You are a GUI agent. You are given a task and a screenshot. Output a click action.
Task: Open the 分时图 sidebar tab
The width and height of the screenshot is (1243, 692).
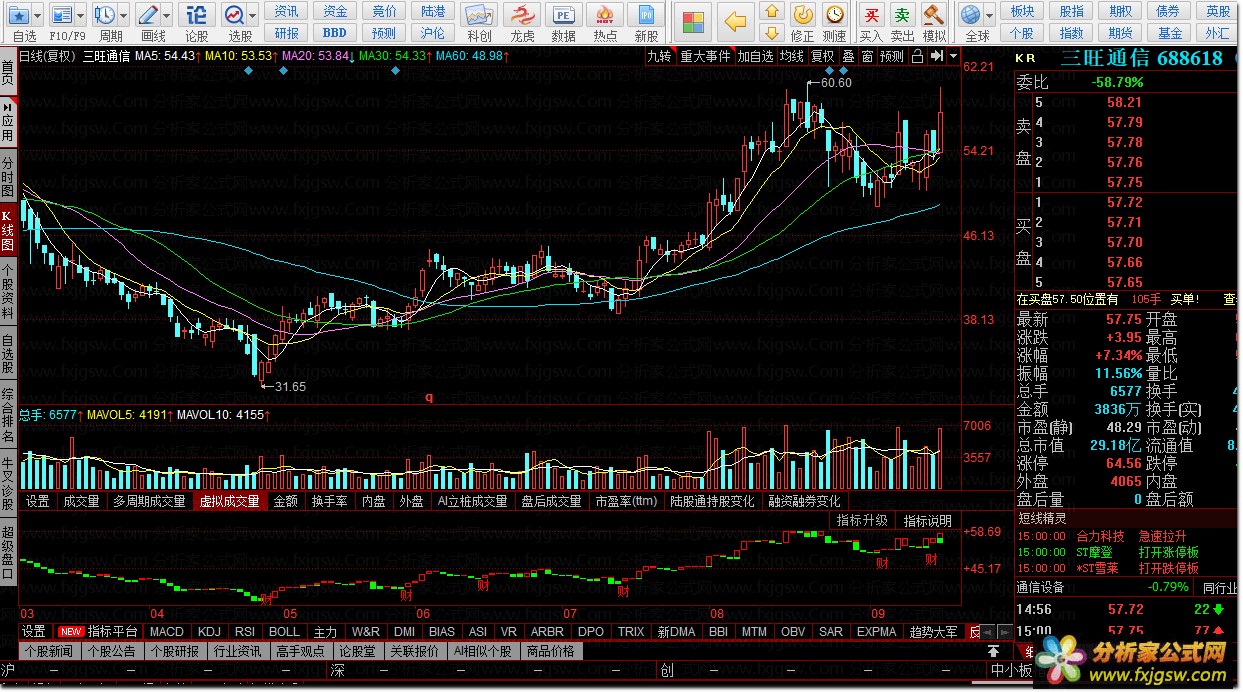point(8,176)
